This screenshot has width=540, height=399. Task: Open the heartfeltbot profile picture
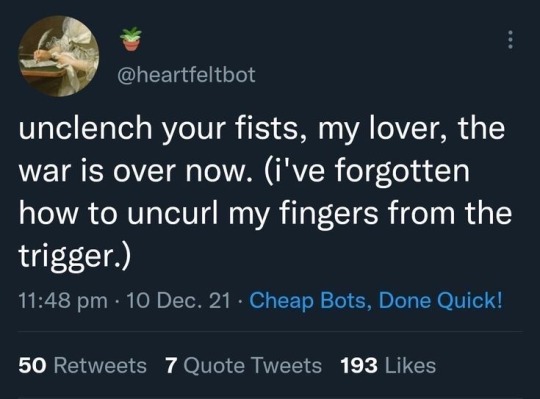[59, 56]
